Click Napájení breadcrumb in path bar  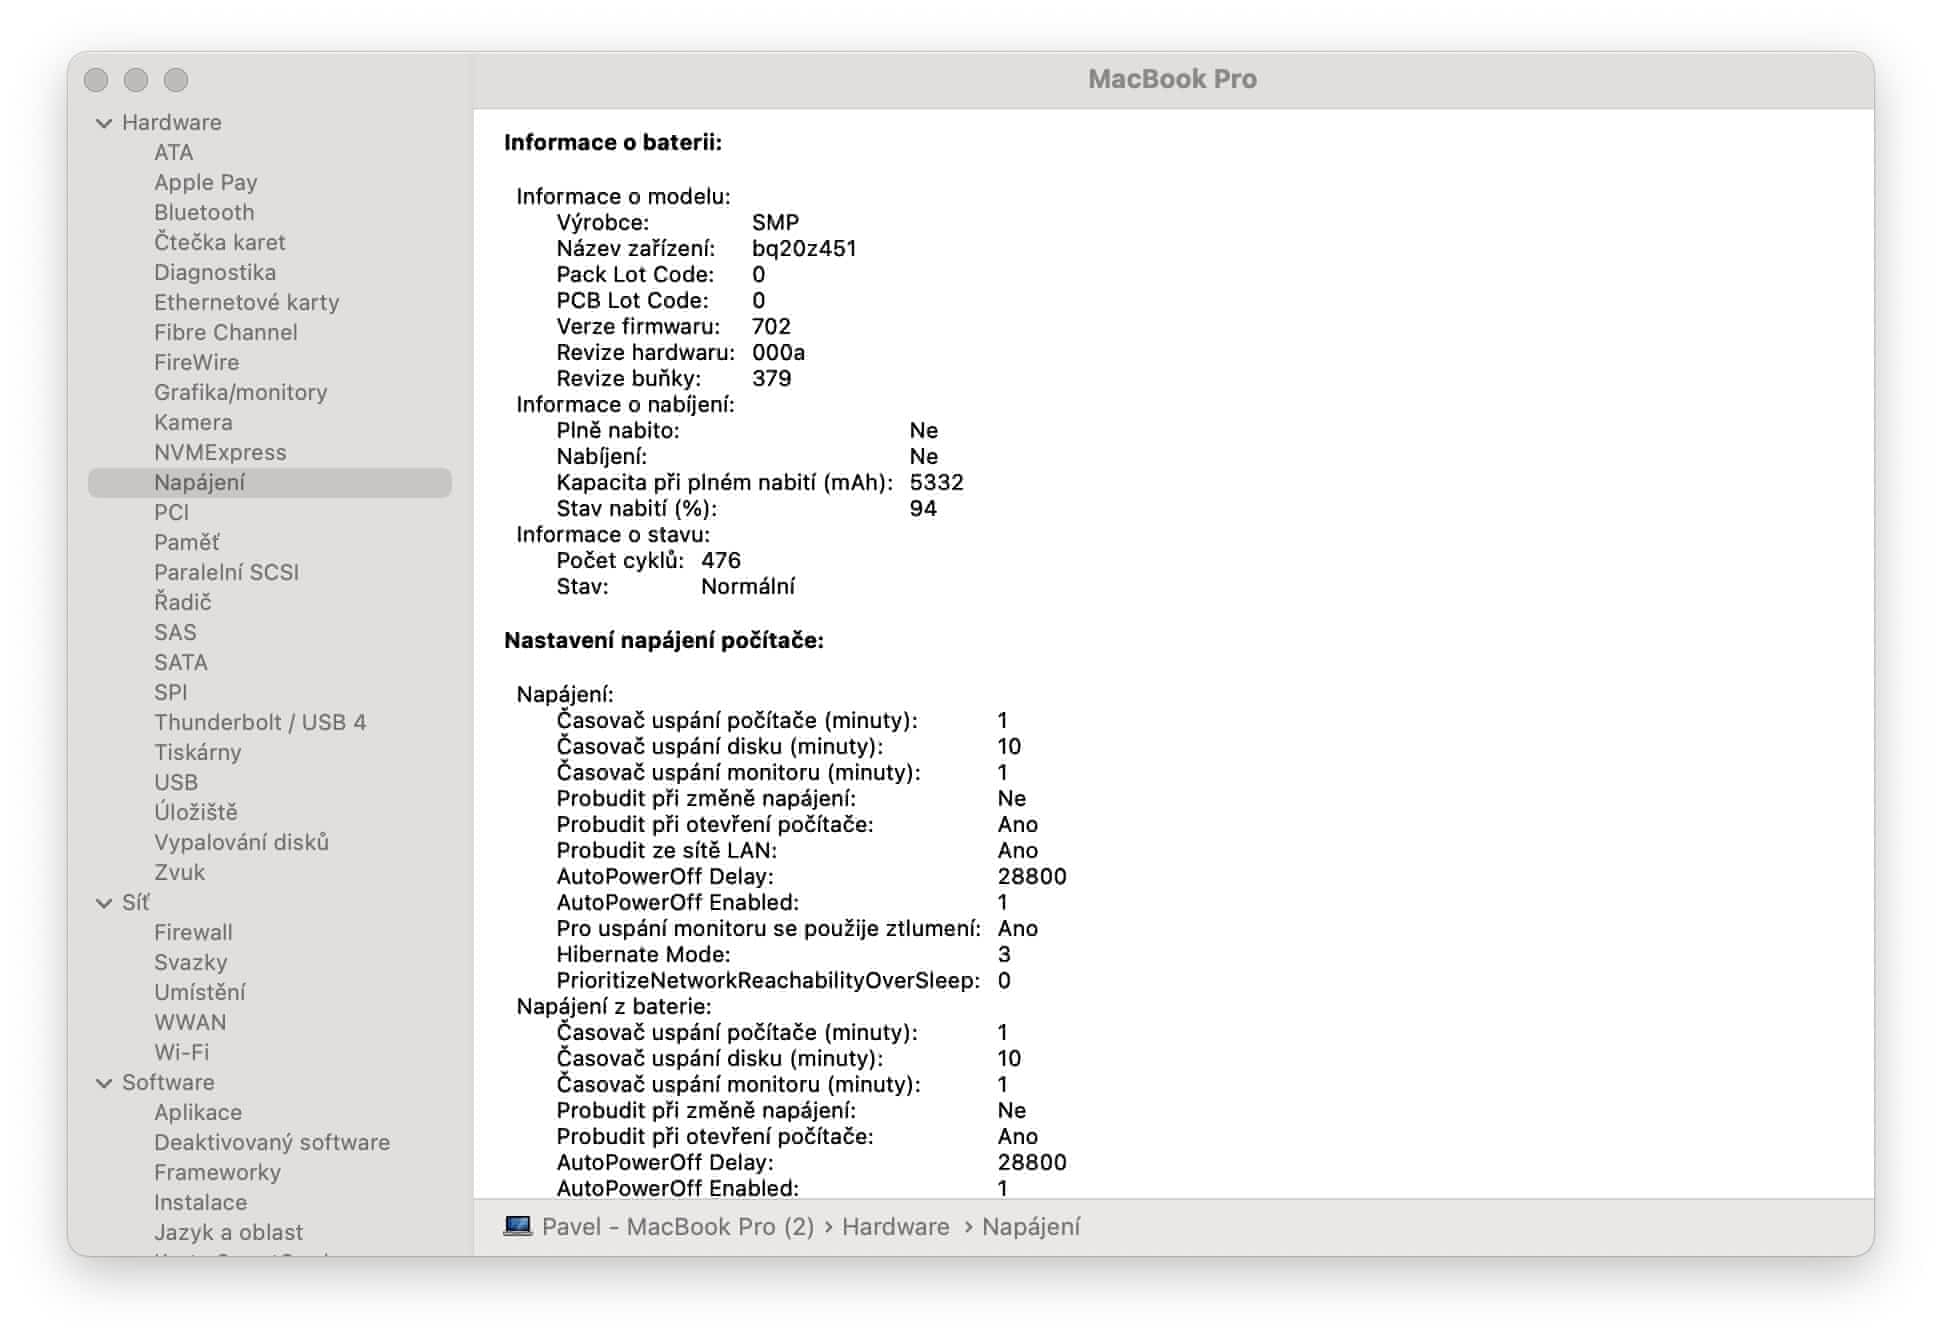point(1030,1226)
